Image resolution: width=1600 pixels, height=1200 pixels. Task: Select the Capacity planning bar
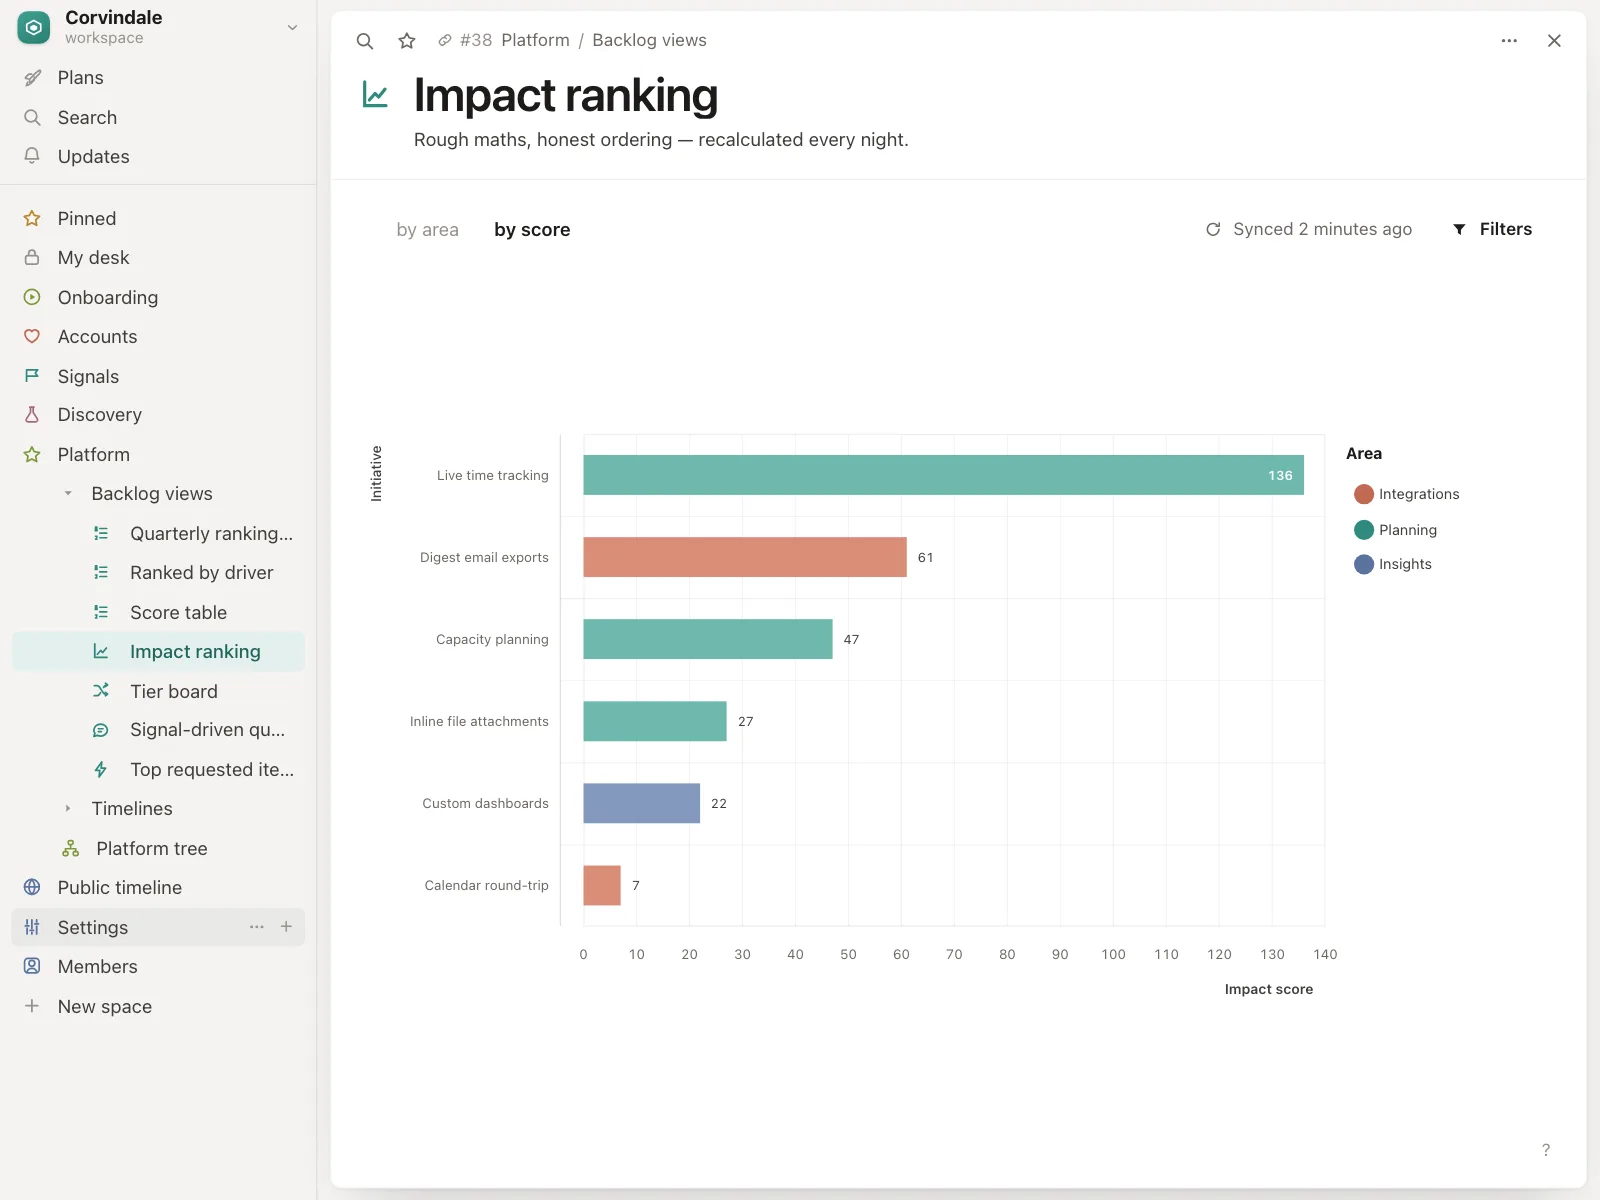(708, 639)
